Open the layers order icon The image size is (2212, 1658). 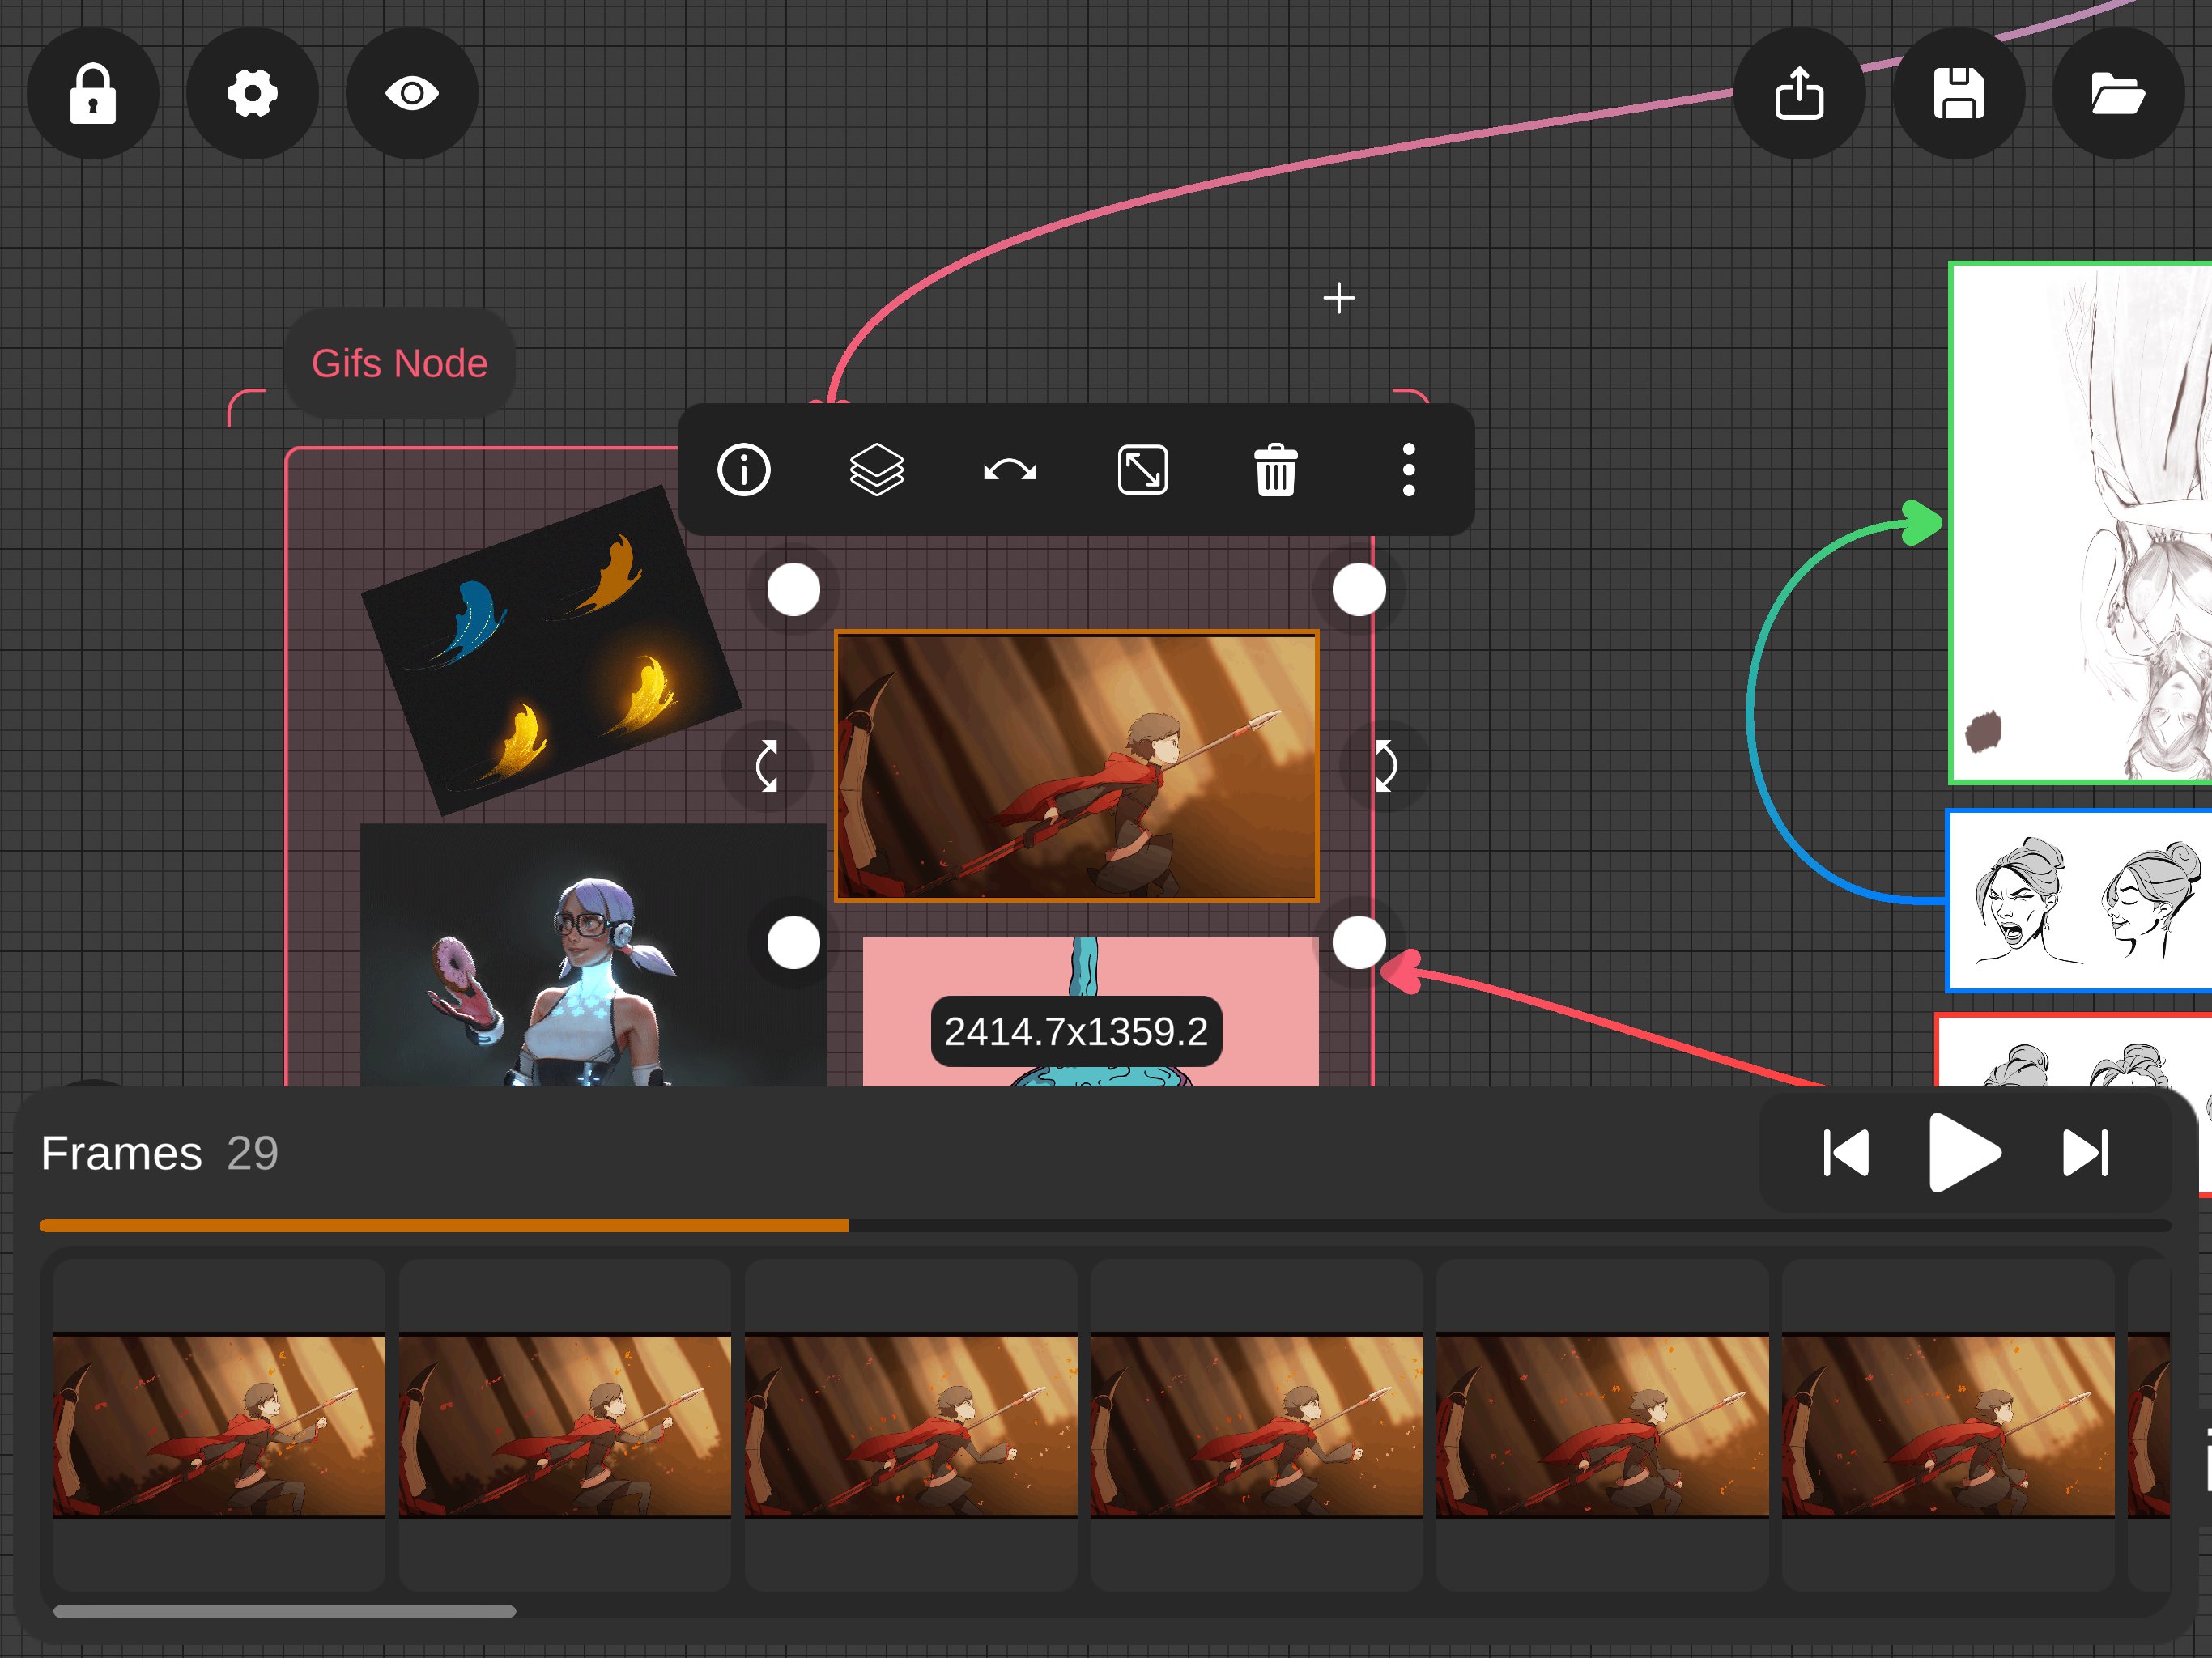coord(876,470)
